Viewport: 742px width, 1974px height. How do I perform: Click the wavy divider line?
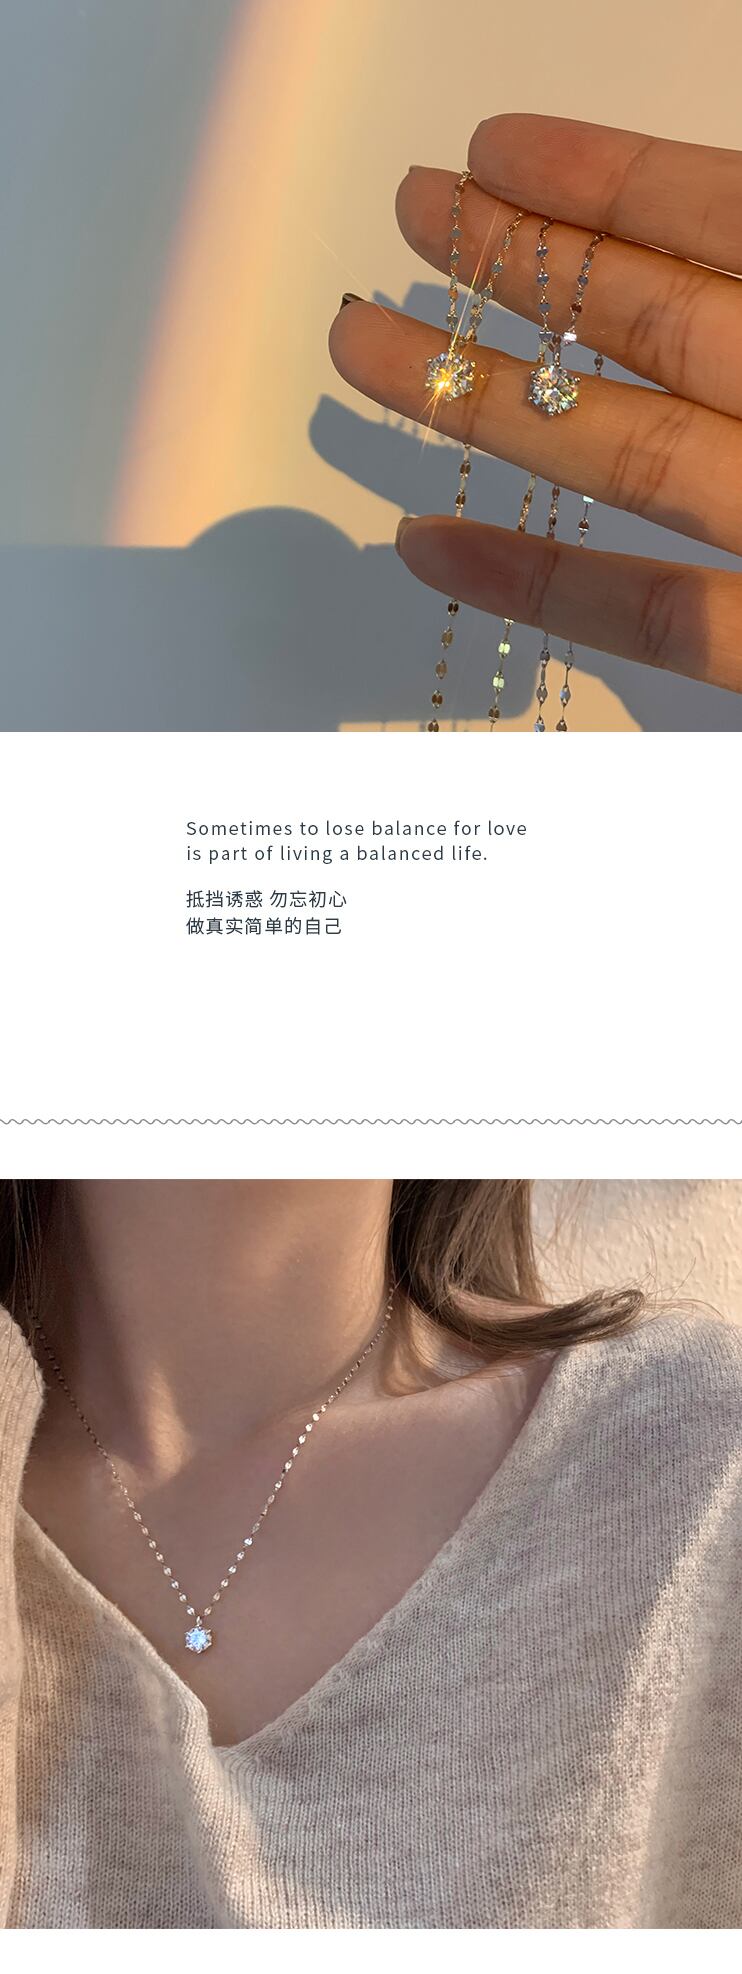(x=371, y=1122)
